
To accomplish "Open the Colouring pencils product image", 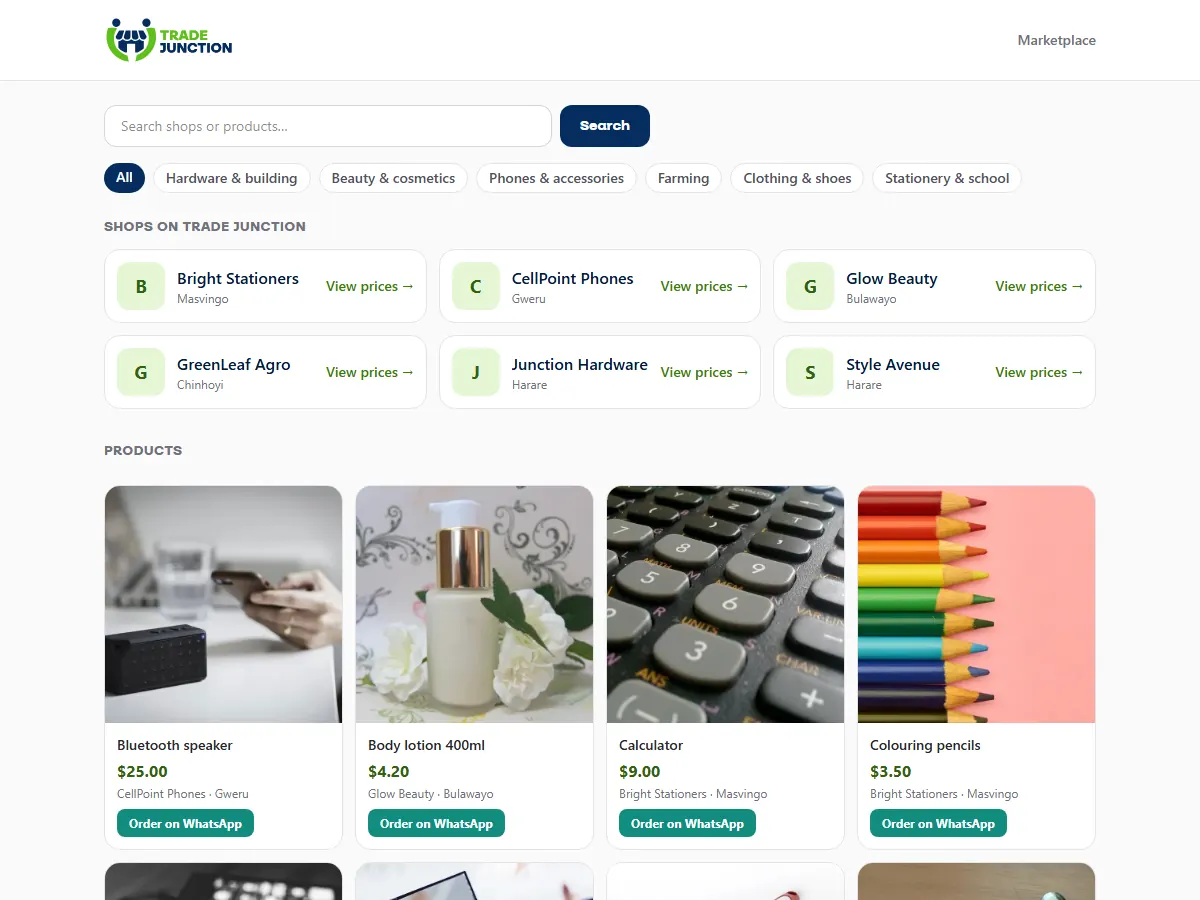I will (977, 604).
